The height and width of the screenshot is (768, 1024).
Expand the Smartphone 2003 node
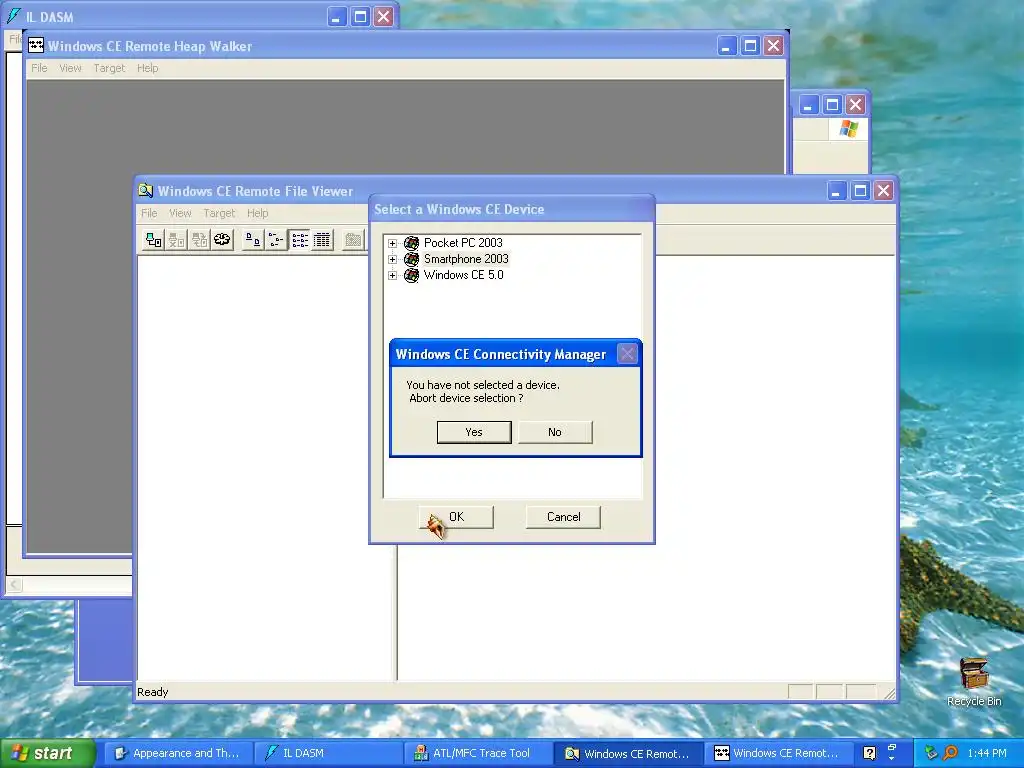point(392,259)
